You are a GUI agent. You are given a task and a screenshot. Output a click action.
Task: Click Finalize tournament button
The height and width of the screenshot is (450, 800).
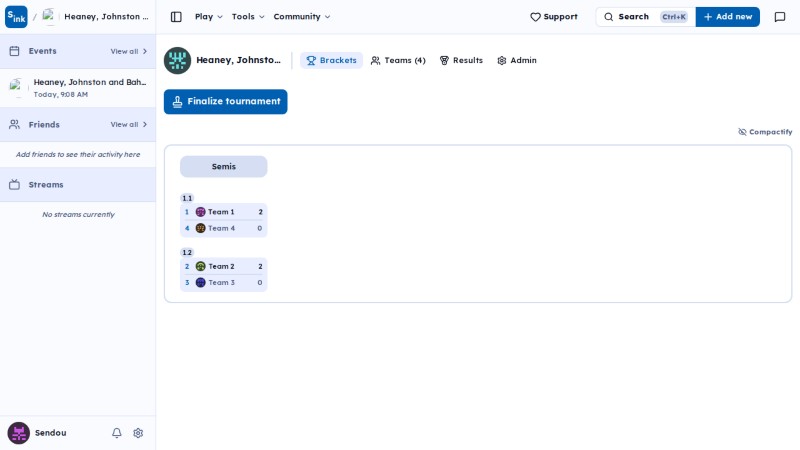pos(226,102)
